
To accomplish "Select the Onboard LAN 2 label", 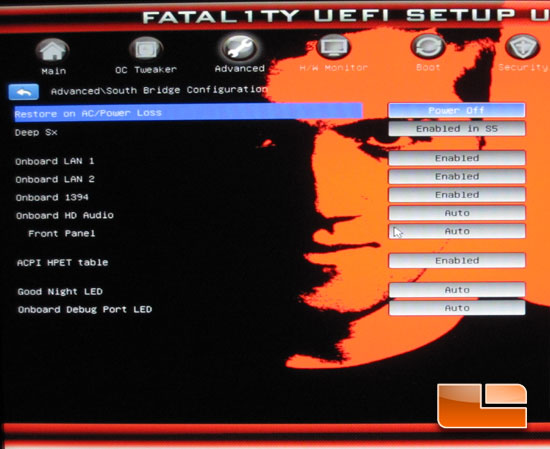I will point(55,180).
